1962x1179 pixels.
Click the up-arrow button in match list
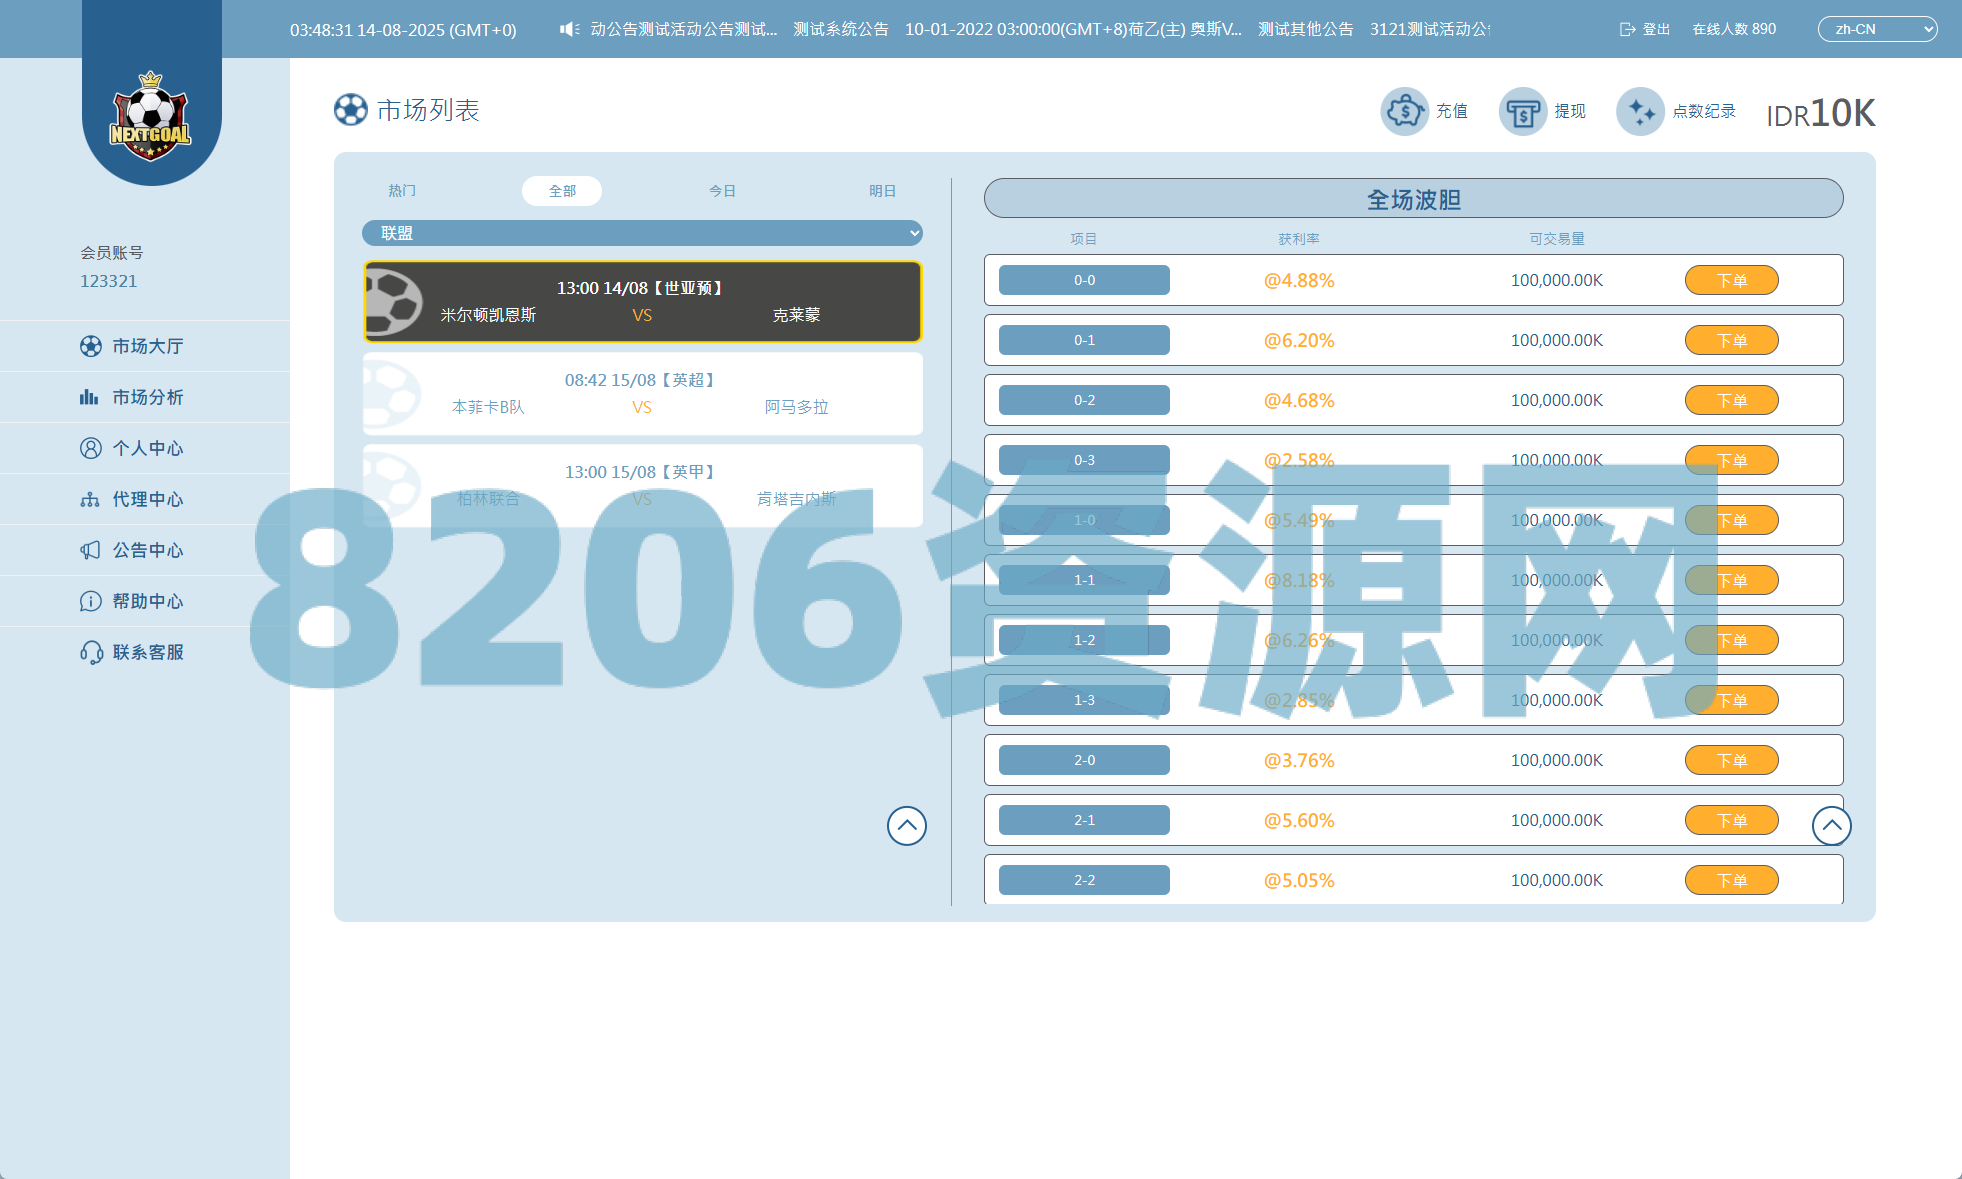[907, 826]
